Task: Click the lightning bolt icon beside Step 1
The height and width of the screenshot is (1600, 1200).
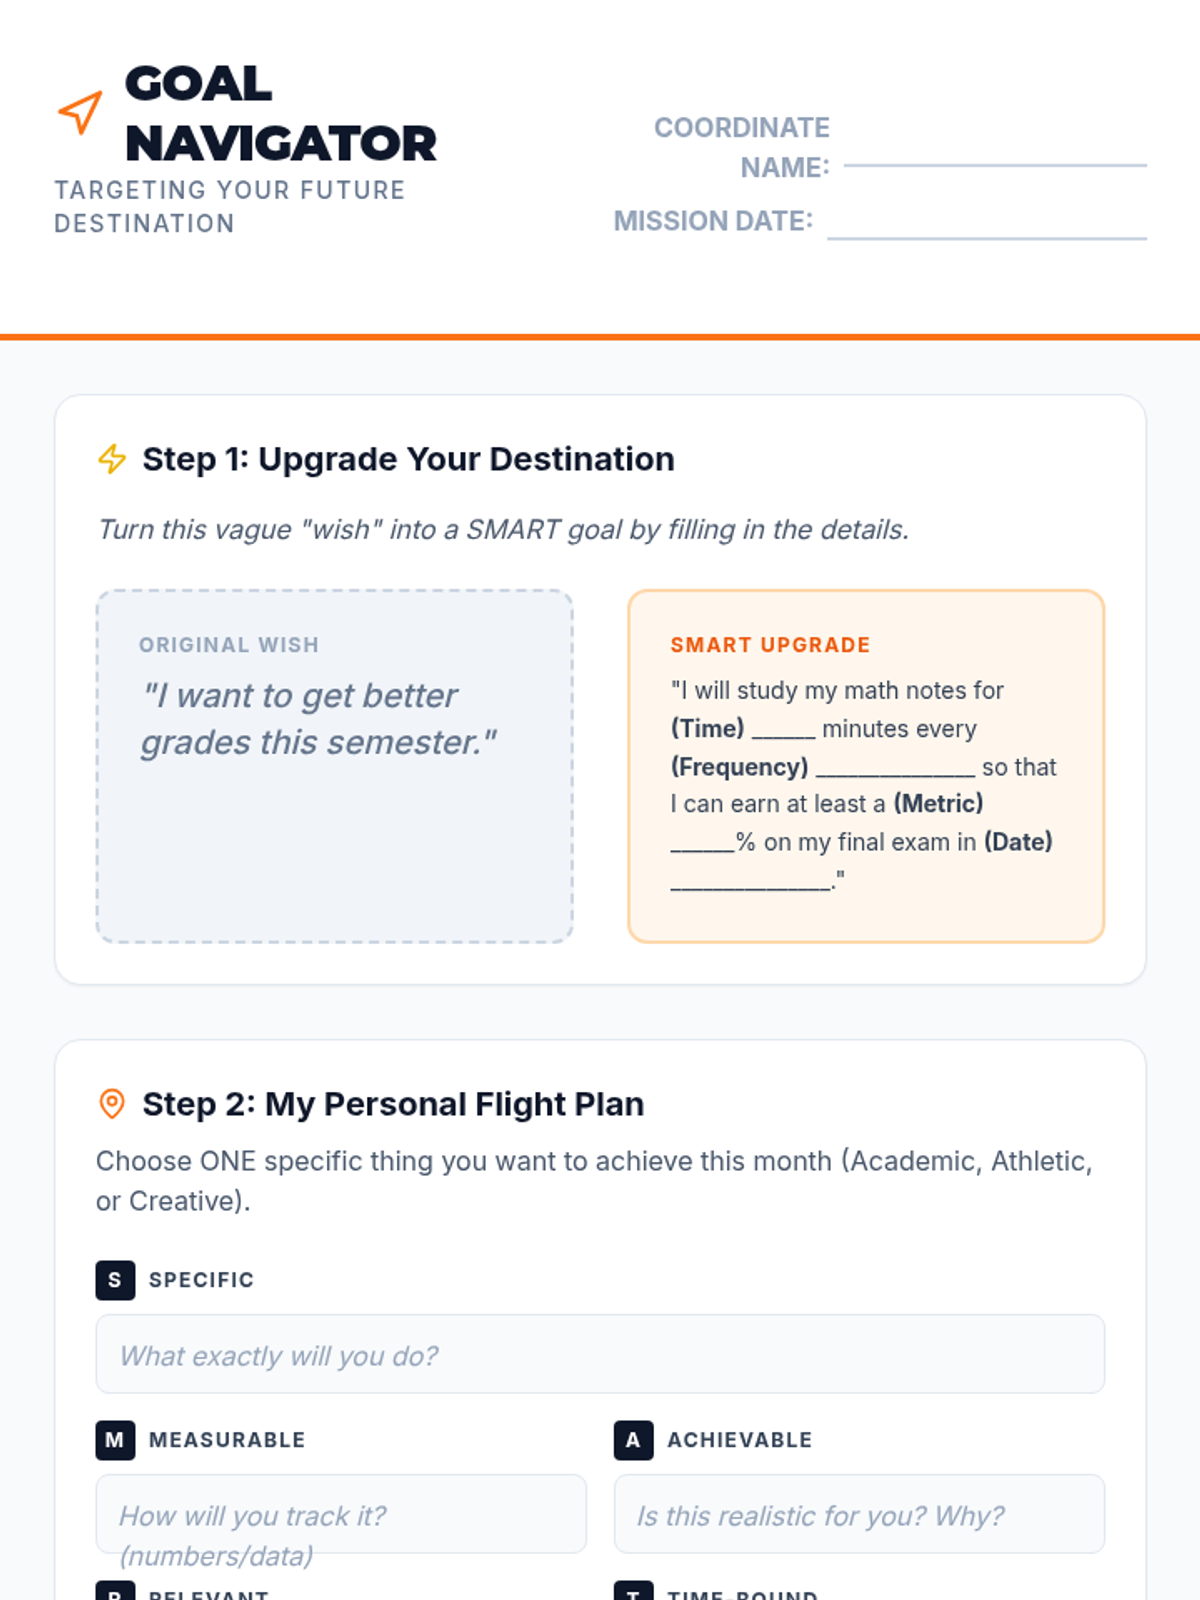Action: [x=112, y=459]
